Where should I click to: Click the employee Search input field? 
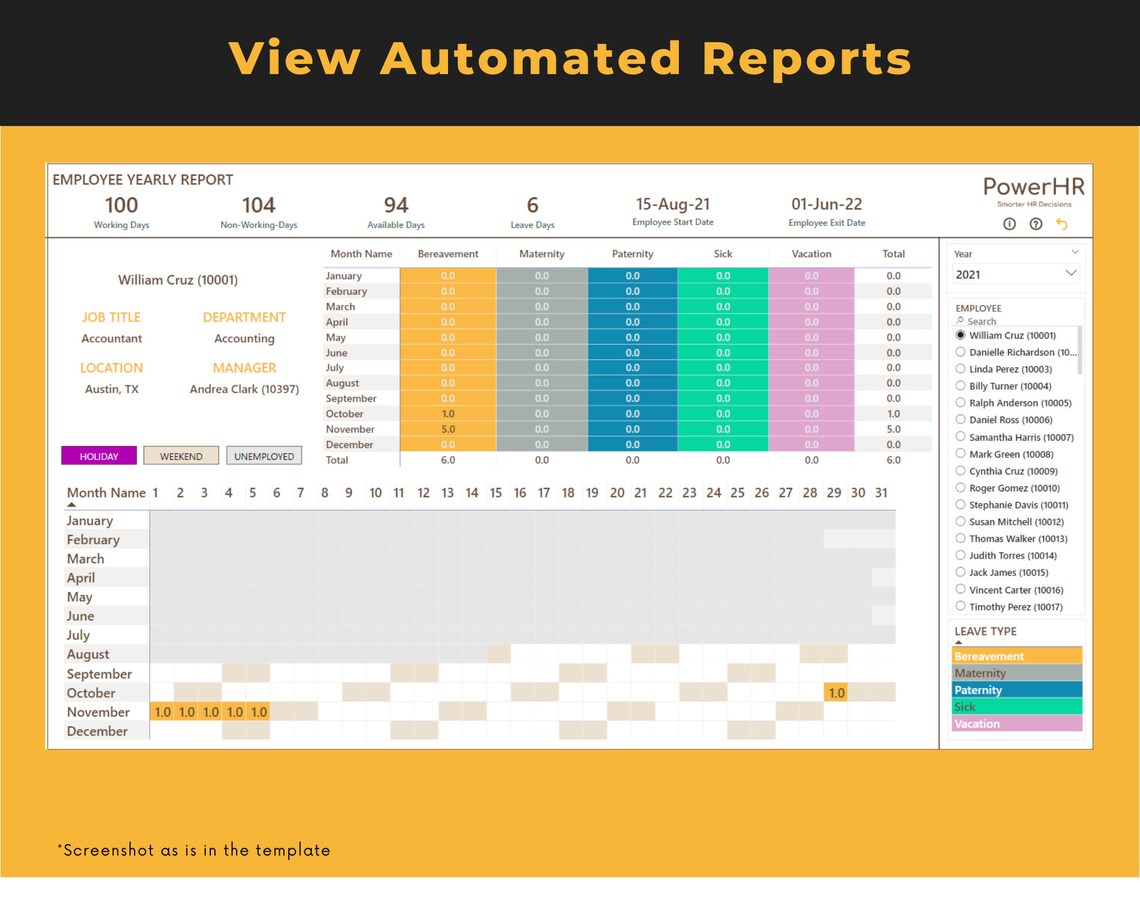(1000, 321)
